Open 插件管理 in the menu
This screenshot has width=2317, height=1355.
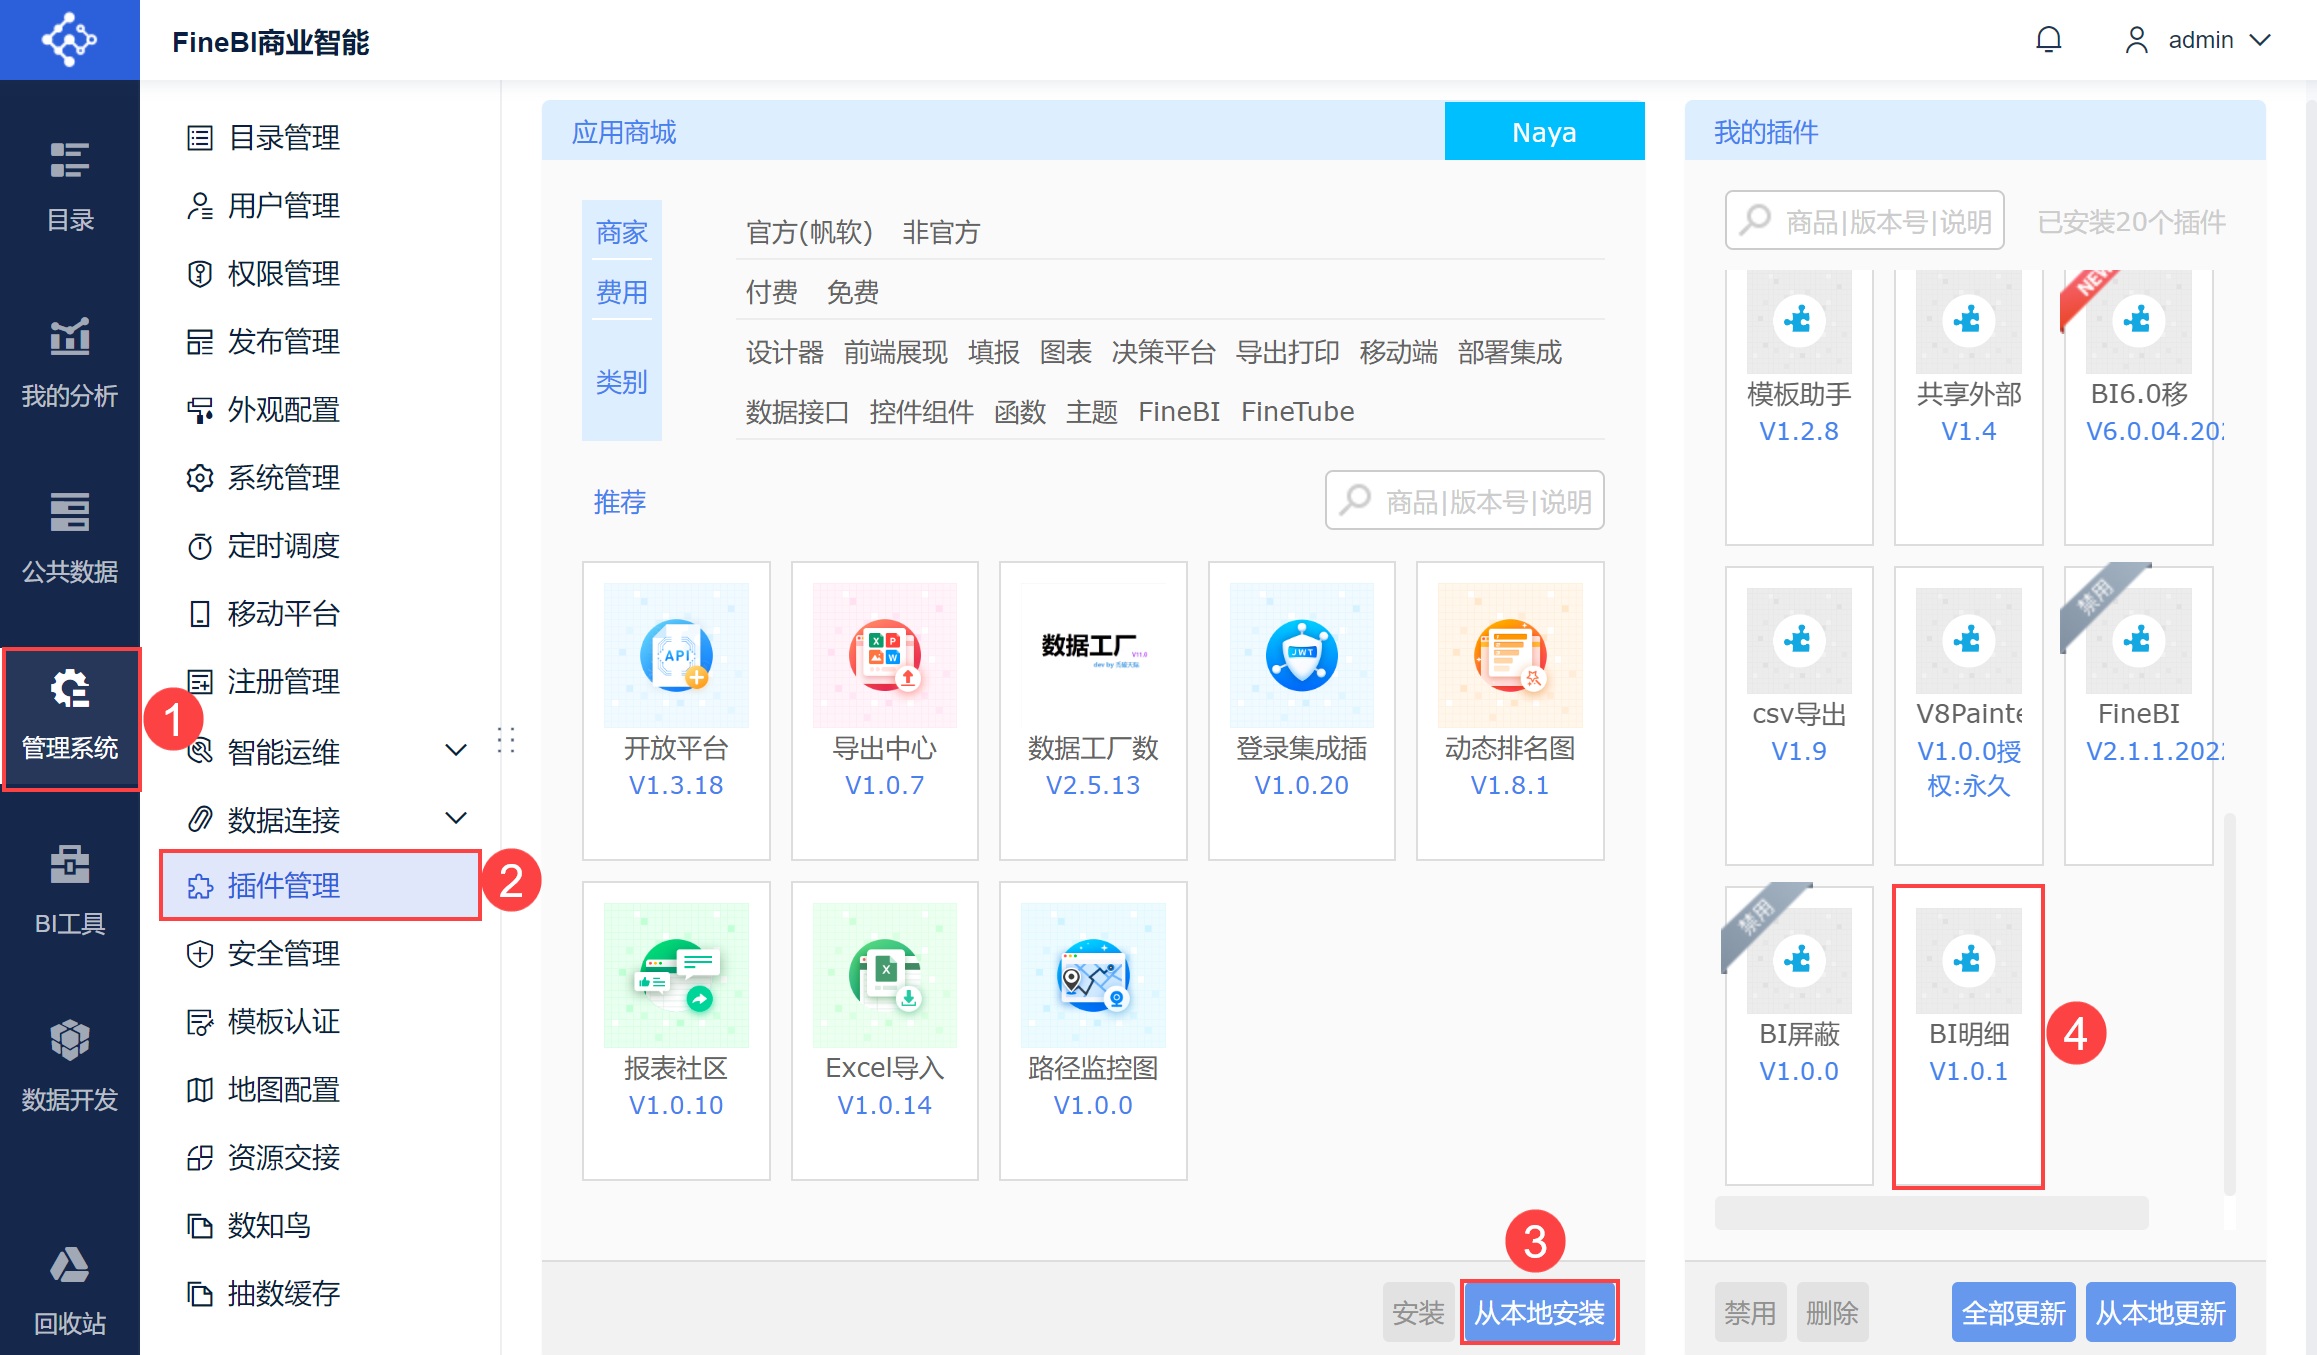click(283, 886)
